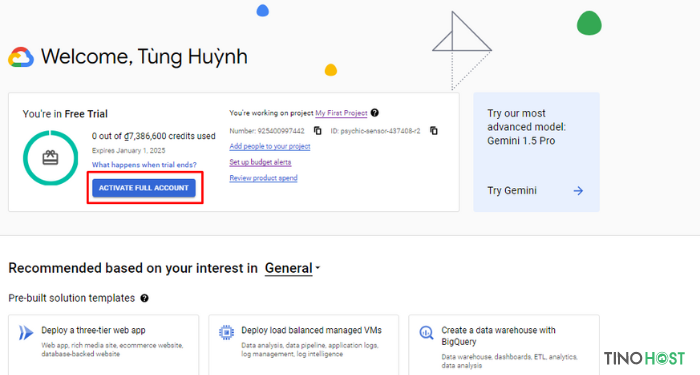Open Deploy a three-tier web app card
The height and width of the screenshot is (375, 700).
coord(104,345)
